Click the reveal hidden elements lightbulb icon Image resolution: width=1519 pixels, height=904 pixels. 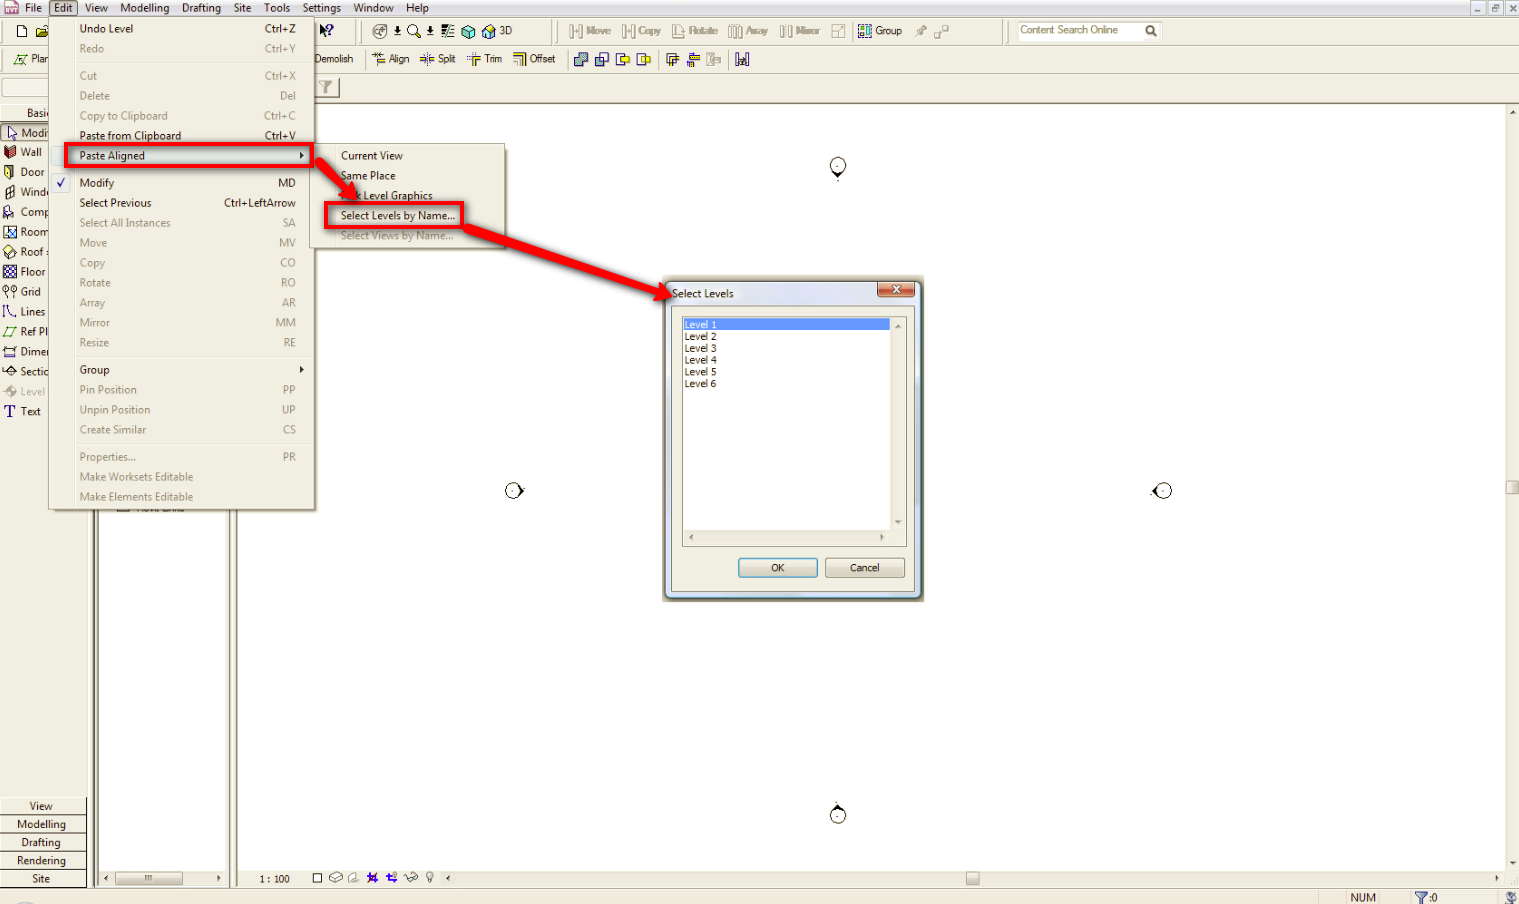tap(430, 878)
